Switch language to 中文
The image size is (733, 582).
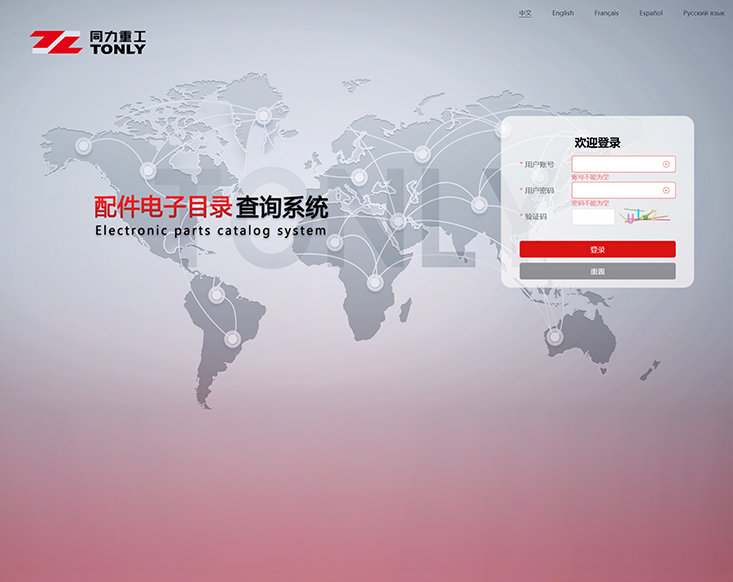pos(525,13)
